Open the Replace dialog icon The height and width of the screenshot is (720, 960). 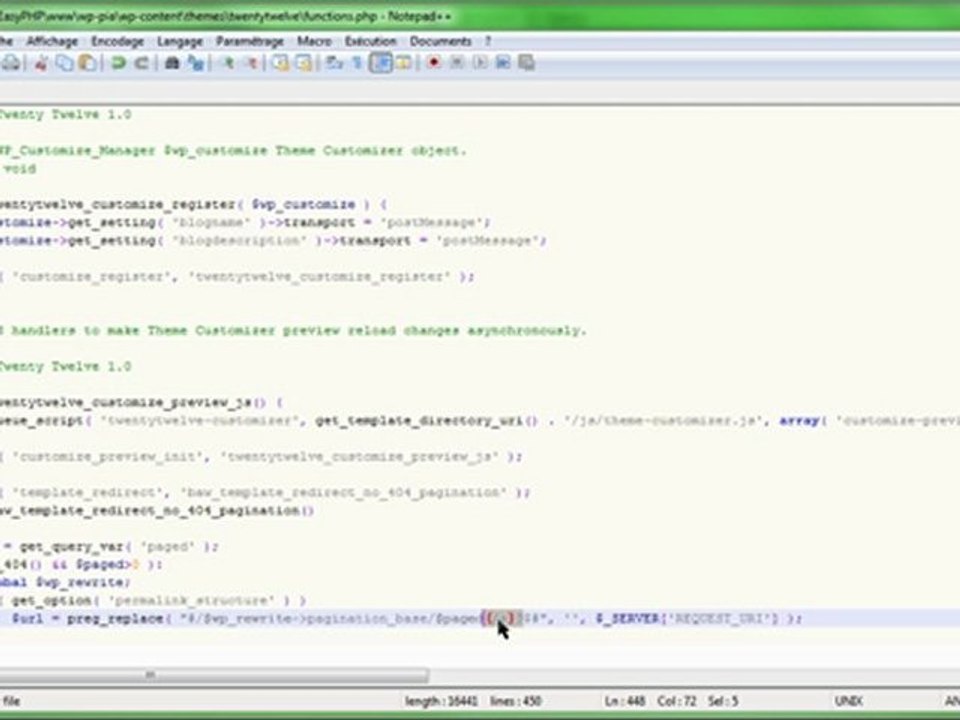[x=195, y=62]
